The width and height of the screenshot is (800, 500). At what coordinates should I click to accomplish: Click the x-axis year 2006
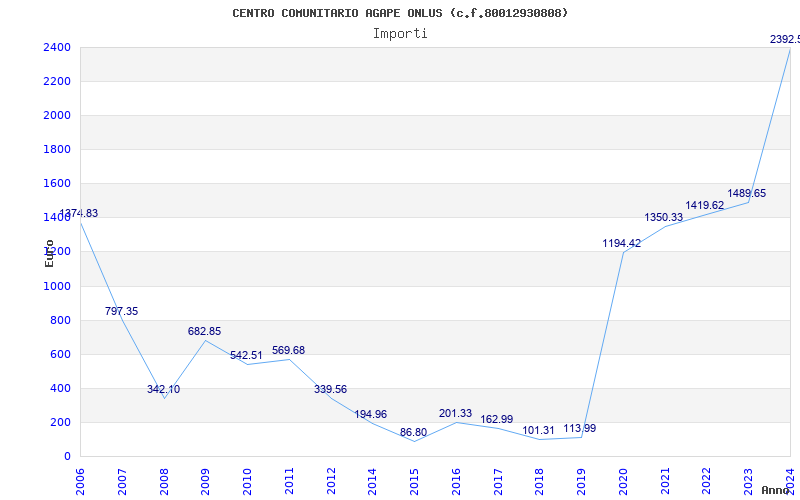pyautogui.click(x=80, y=482)
